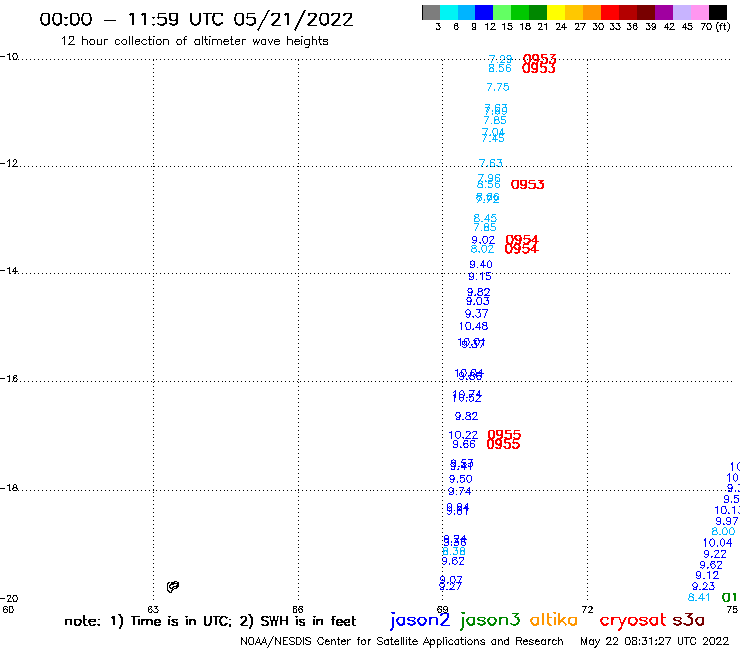Click the 10.04 wave height value
740x650 pixels.
pyautogui.click(x=717, y=543)
